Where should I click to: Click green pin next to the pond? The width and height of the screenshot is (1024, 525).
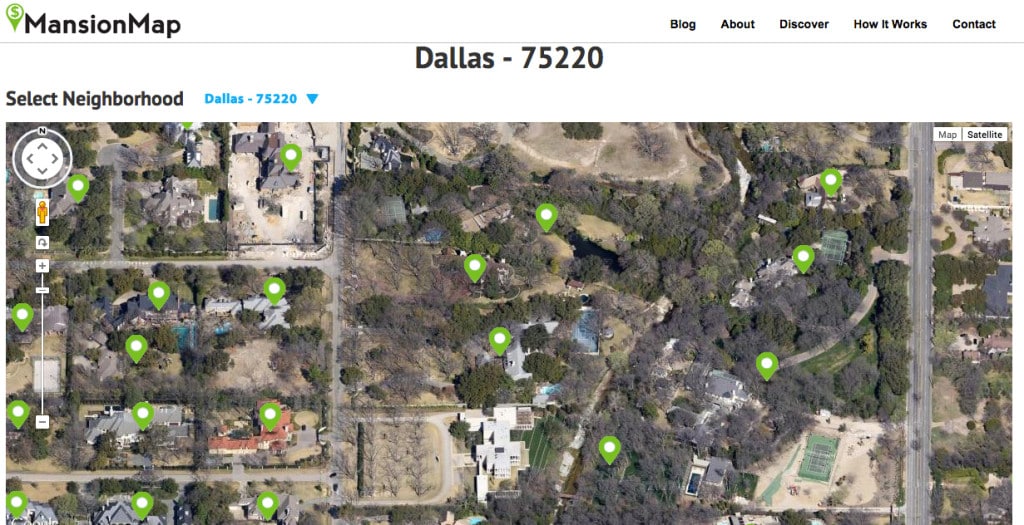(547, 217)
